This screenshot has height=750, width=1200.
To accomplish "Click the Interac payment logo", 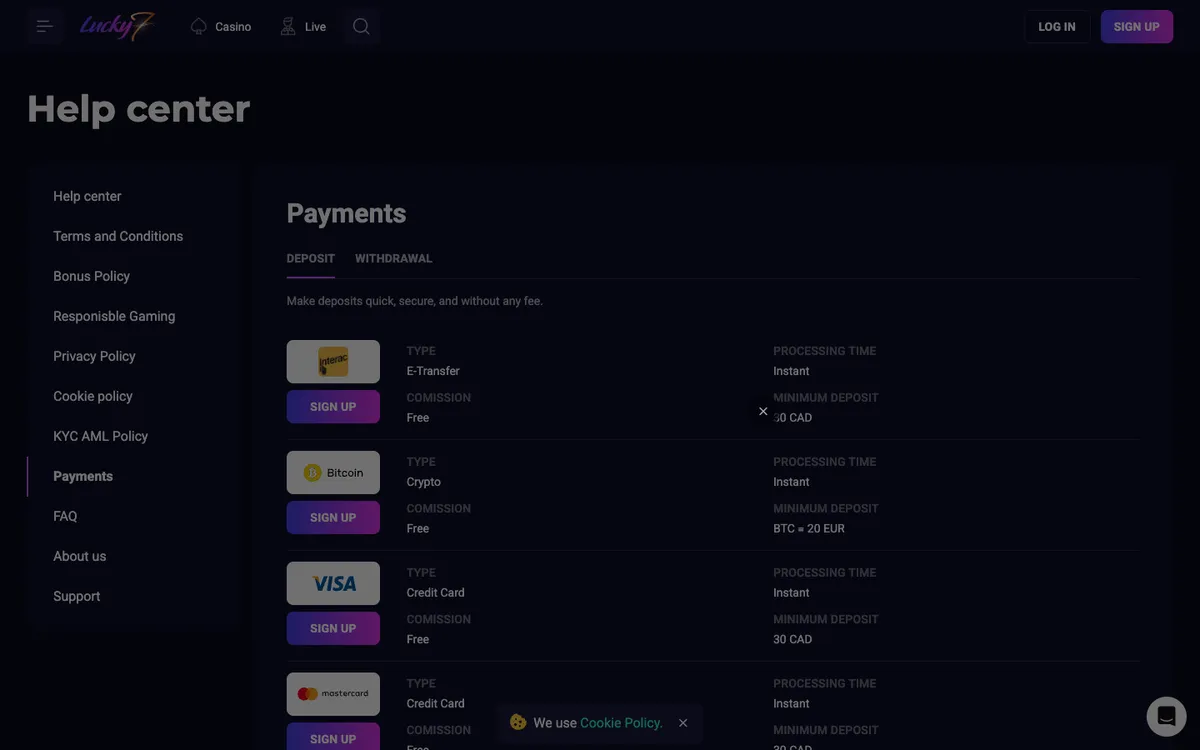I will click(333, 361).
